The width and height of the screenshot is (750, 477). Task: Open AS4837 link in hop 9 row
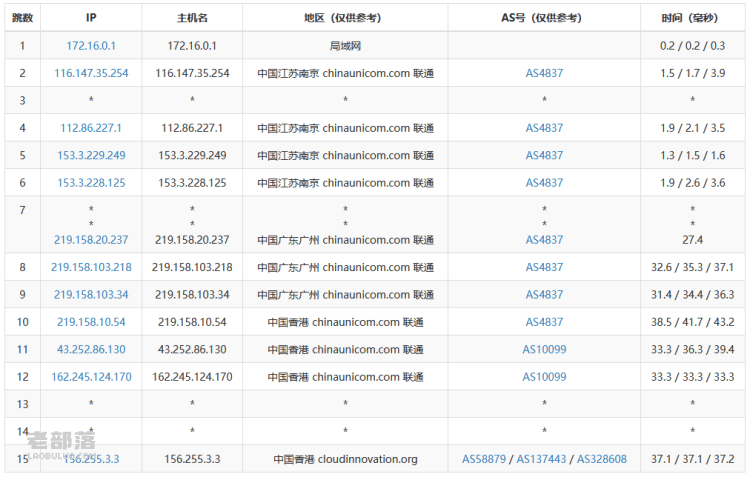(x=544, y=295)
